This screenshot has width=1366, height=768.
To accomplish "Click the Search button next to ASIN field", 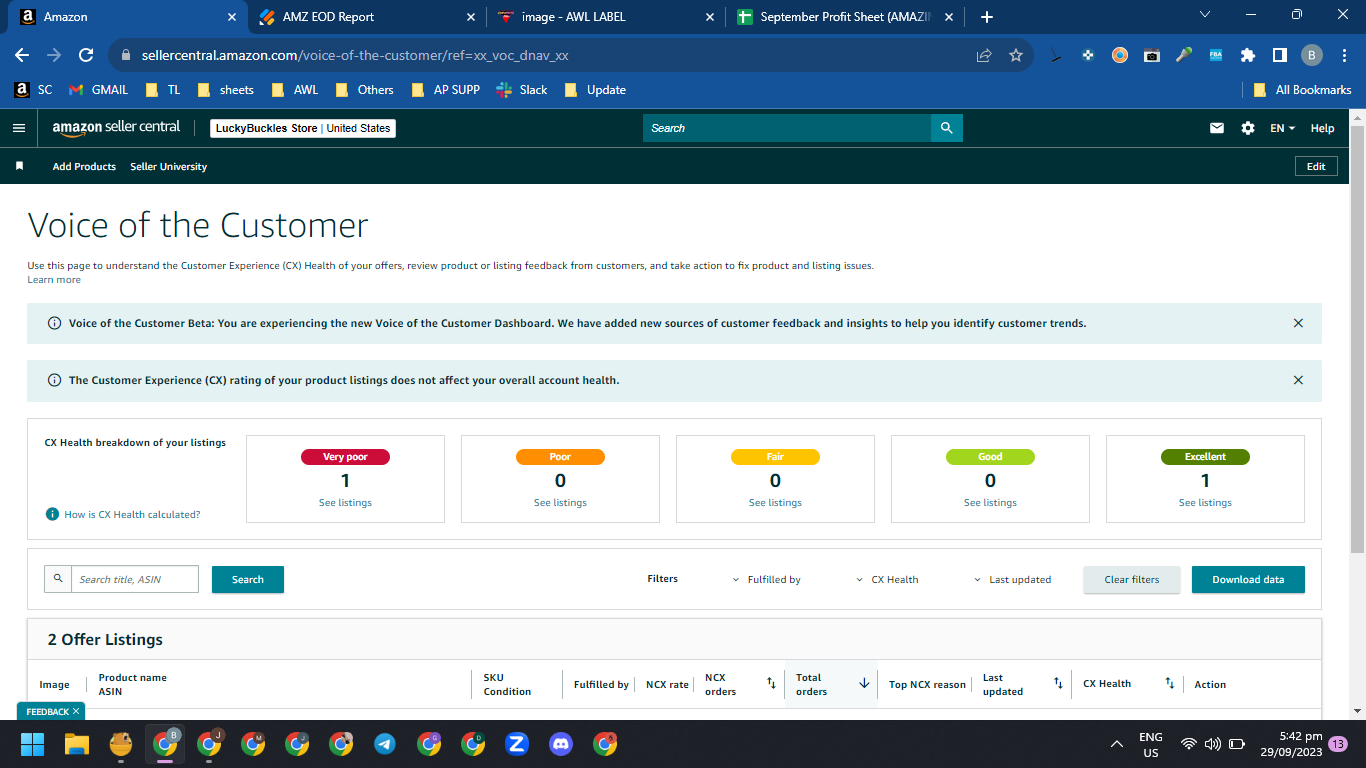I will pyautogui.click(x=248, y=579).
